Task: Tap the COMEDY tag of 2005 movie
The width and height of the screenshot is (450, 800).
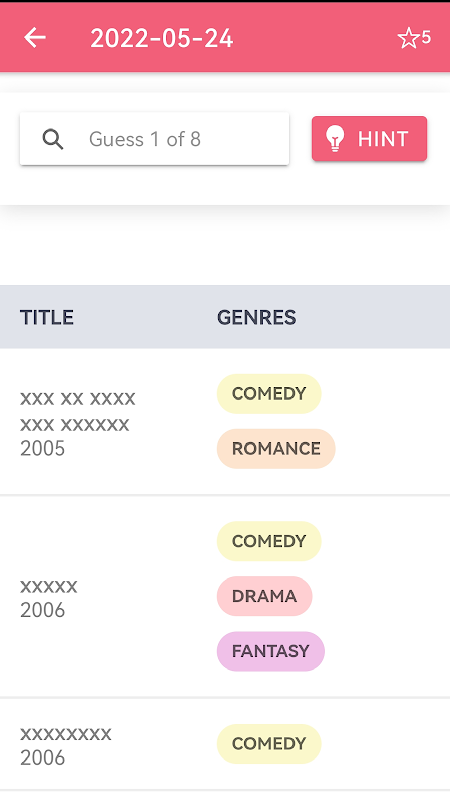Action: point(269,393)
